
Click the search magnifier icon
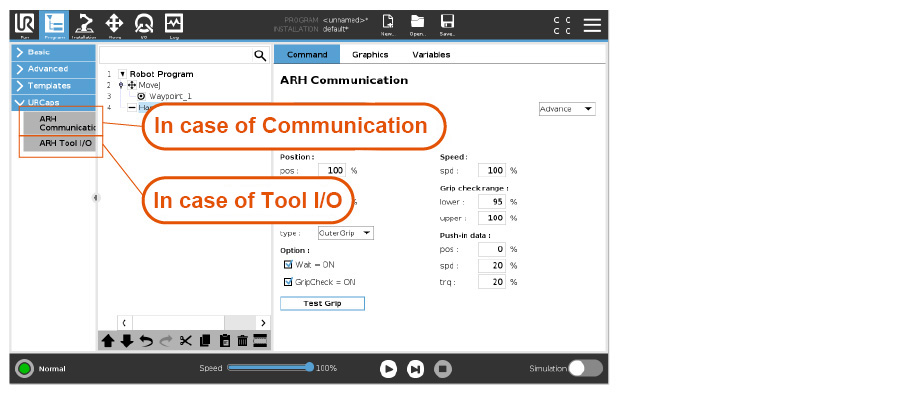click(260, 55)
